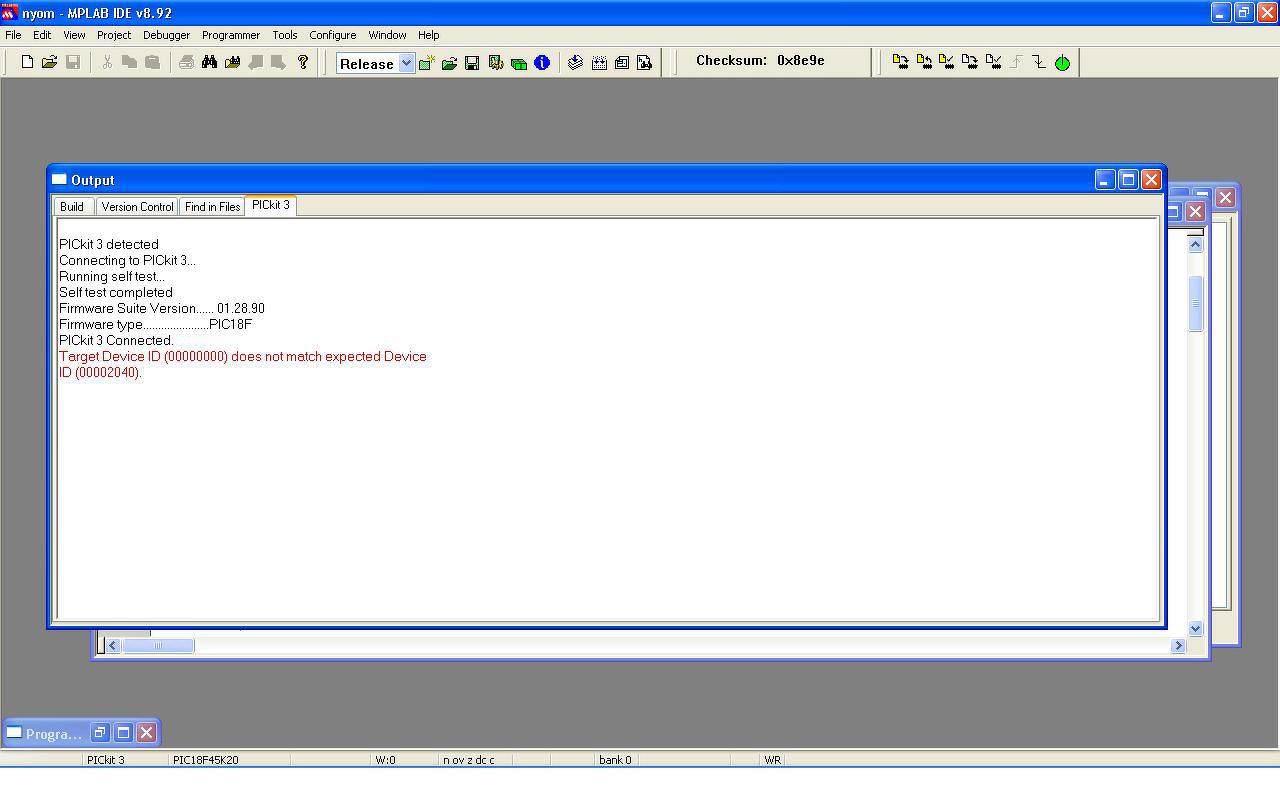Restore the minimized Progra... window
This screenshot has height=787, width=1280.
(100, 733)
